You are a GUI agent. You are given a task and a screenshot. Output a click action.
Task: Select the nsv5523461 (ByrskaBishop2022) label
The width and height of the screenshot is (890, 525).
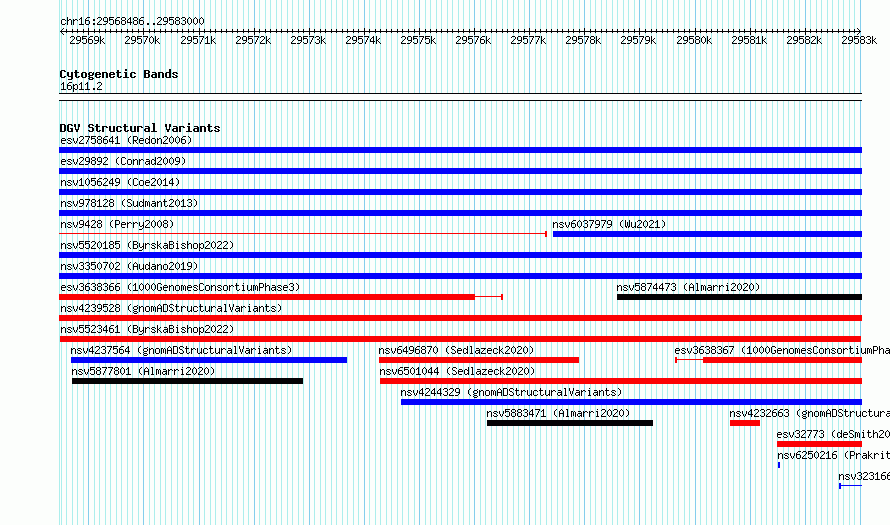click(x=147, y=329)
